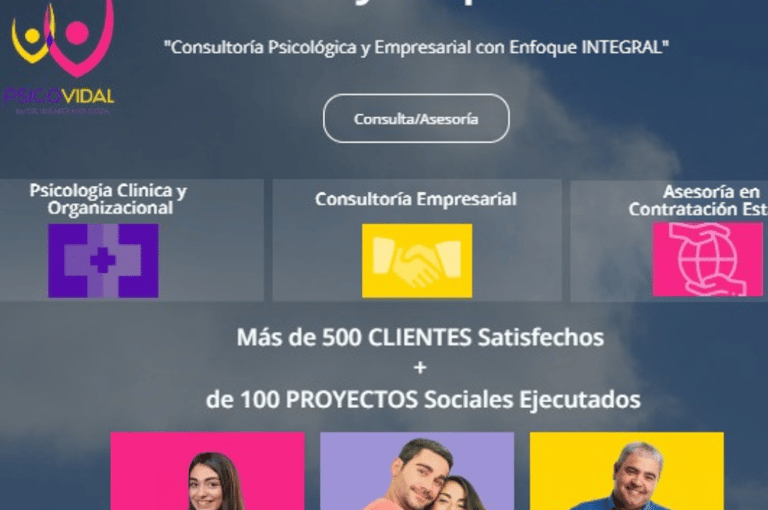Click the plus sign between statistics

coord(420,367)
